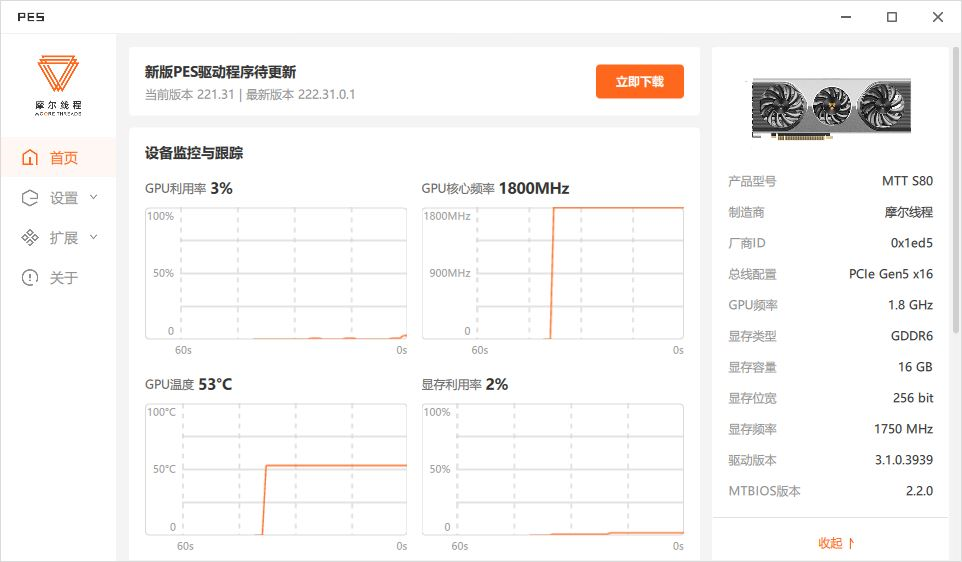Click the 制造商 value 摩尔线程
Viewport: 962px width, 562px height.
909,212
